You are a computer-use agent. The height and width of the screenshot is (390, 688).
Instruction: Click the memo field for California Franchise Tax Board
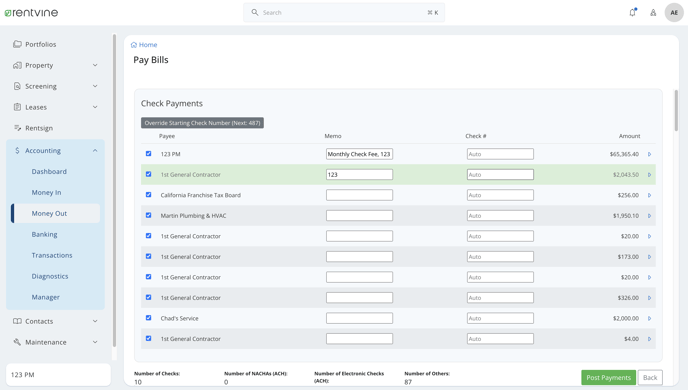(359, 195)
